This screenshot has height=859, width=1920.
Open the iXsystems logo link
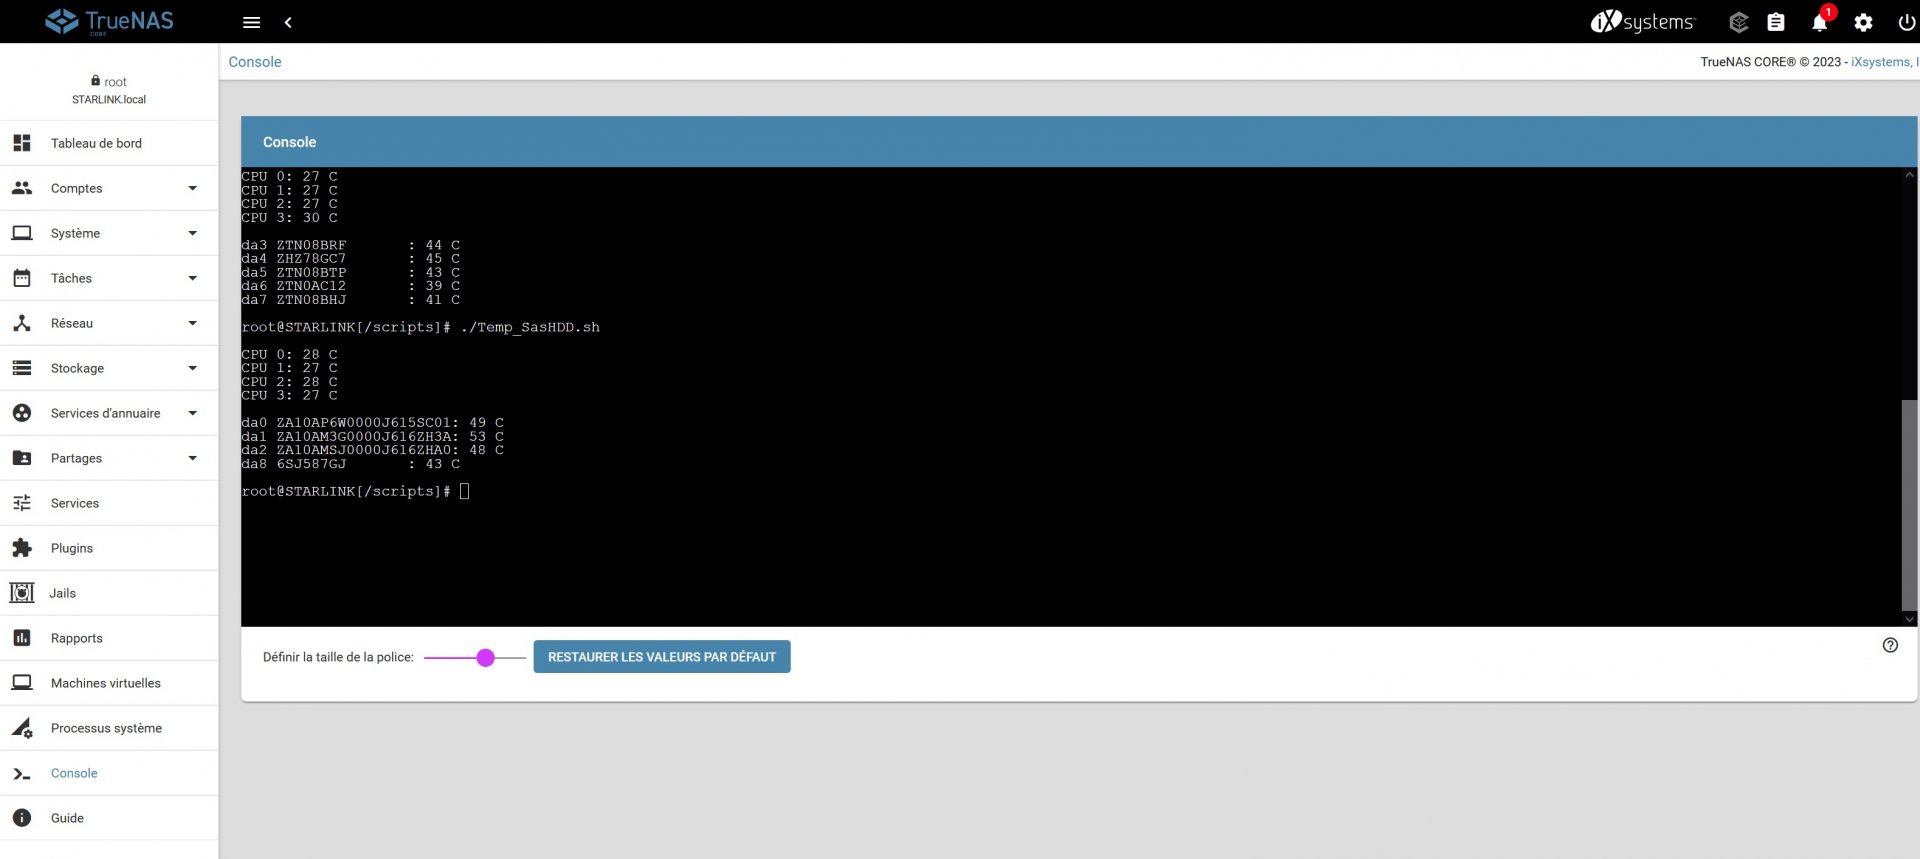1642,21
